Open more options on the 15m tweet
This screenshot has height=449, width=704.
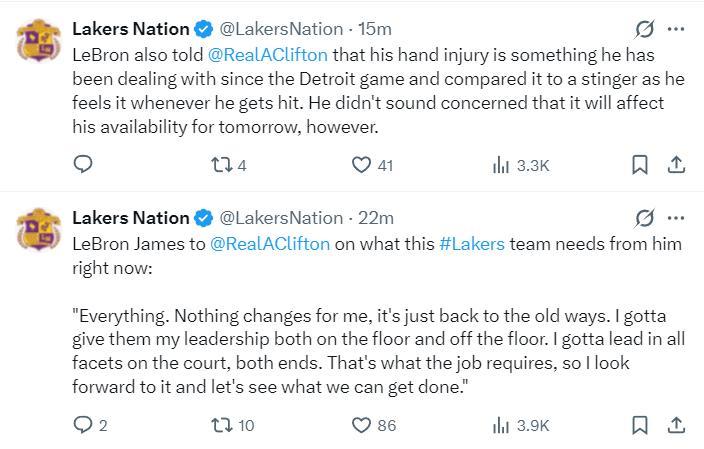pos(677,29)
